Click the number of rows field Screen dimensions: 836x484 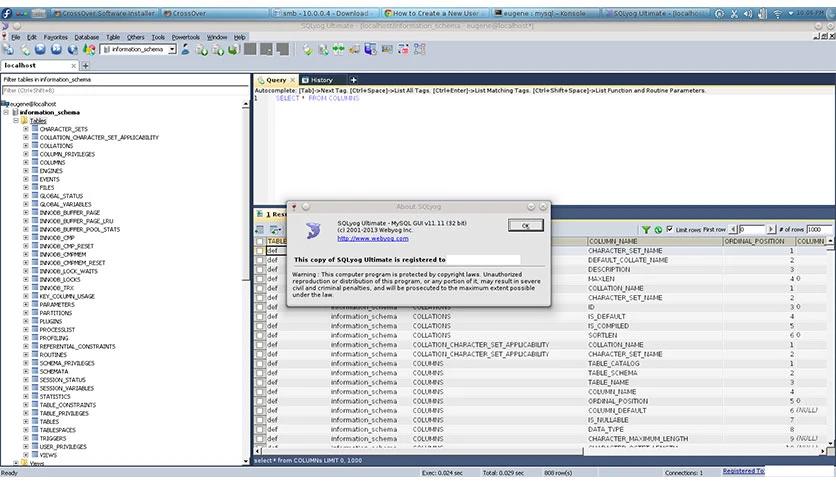pos(818,229)
